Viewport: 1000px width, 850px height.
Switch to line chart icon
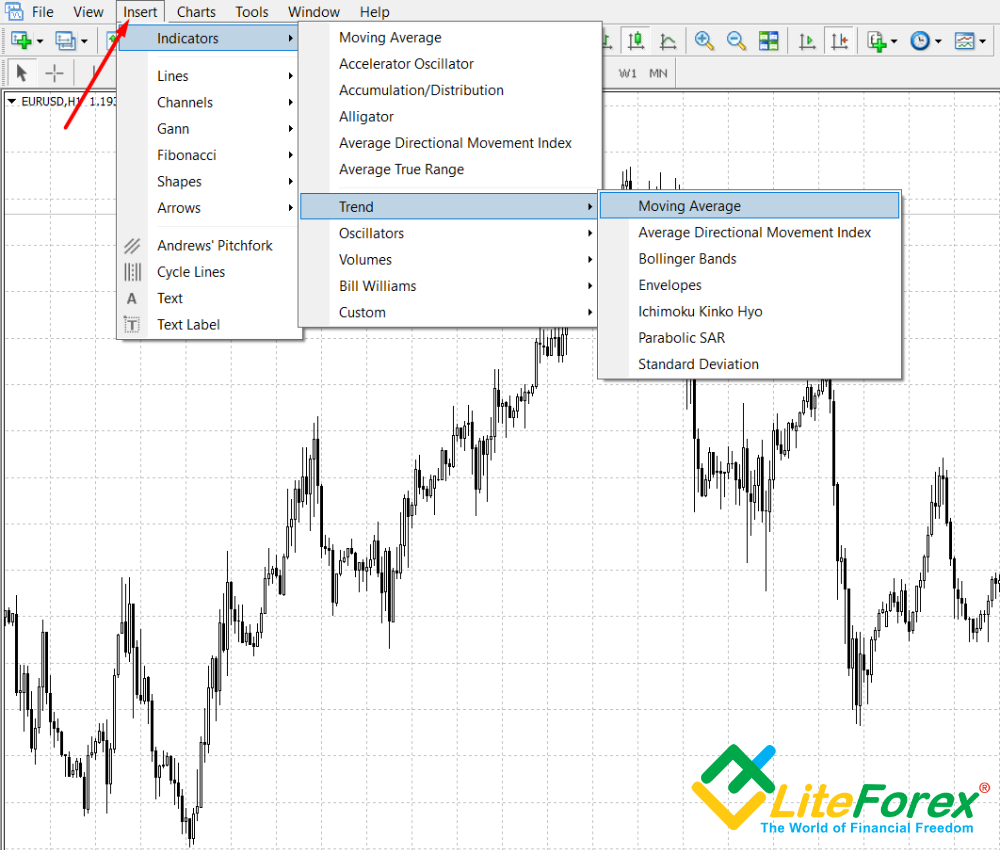[667, 41]
